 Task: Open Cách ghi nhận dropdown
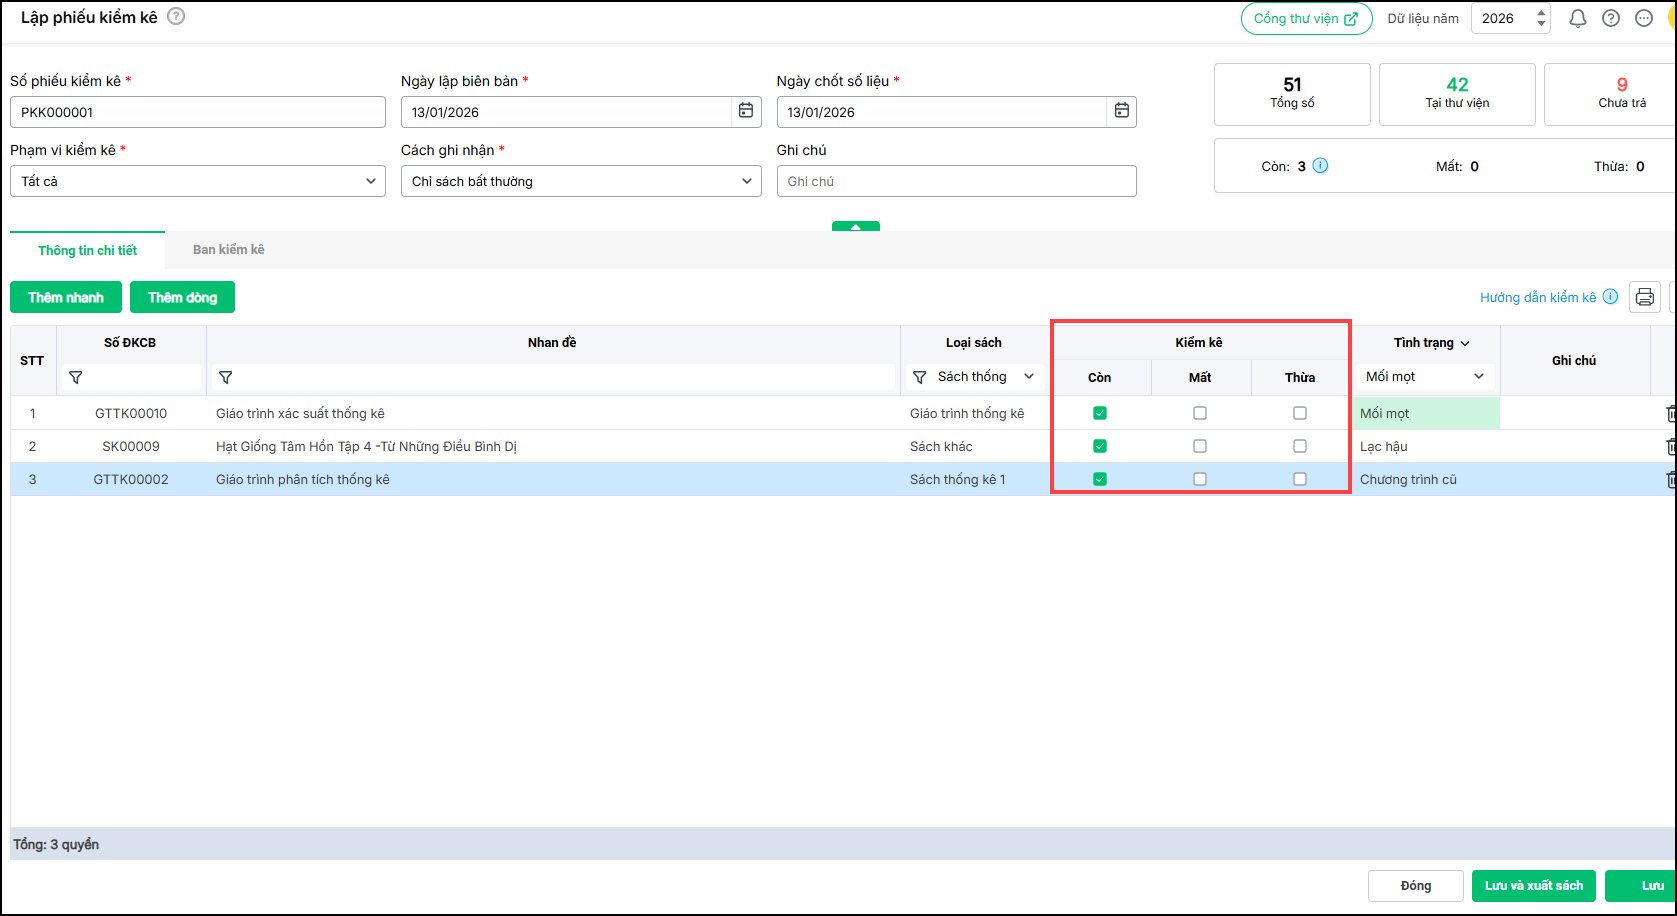coord(581,181)
